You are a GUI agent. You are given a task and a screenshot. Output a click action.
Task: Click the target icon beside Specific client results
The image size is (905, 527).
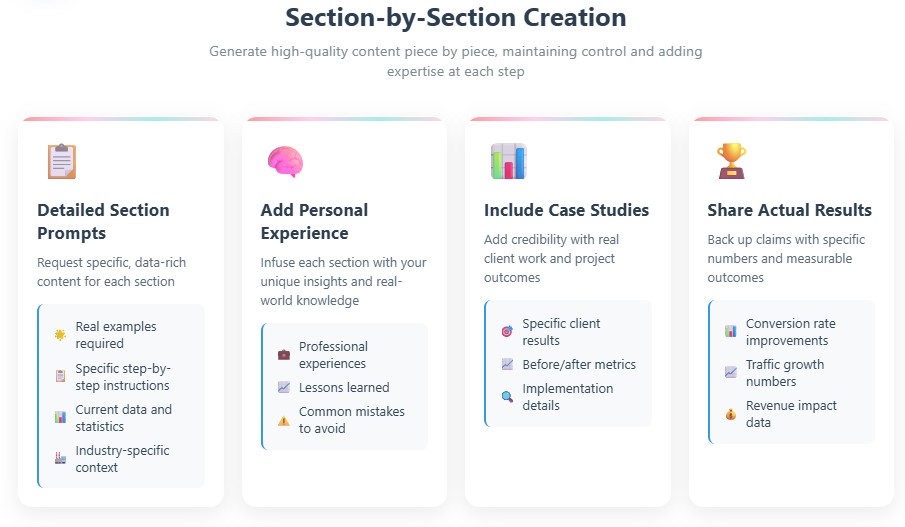tap(507, 331)
